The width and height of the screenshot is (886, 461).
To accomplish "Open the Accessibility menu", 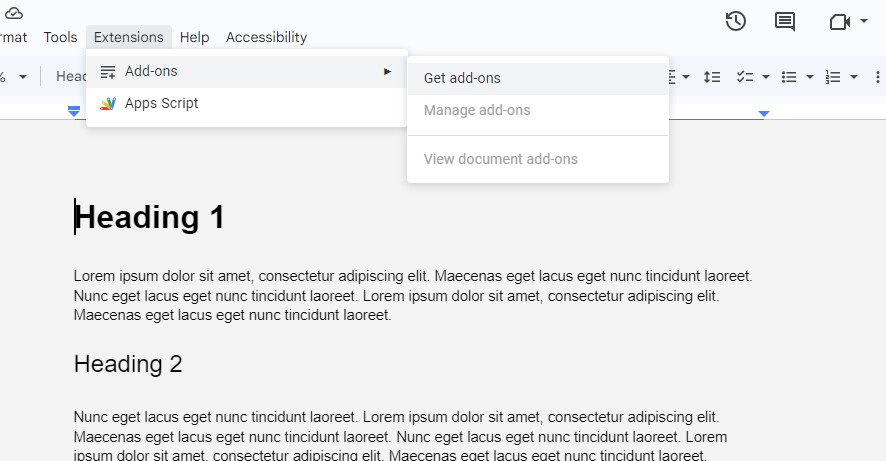I will click(267, 37).
